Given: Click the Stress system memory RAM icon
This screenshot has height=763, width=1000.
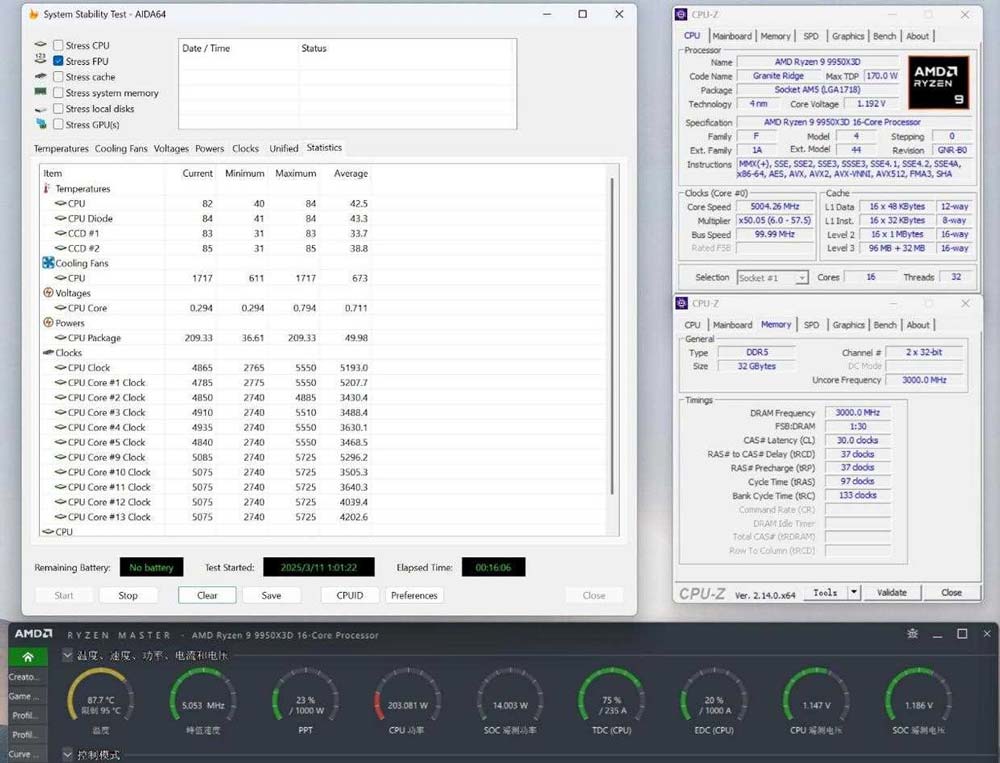Looking at the screenshot, I should 41,92.
